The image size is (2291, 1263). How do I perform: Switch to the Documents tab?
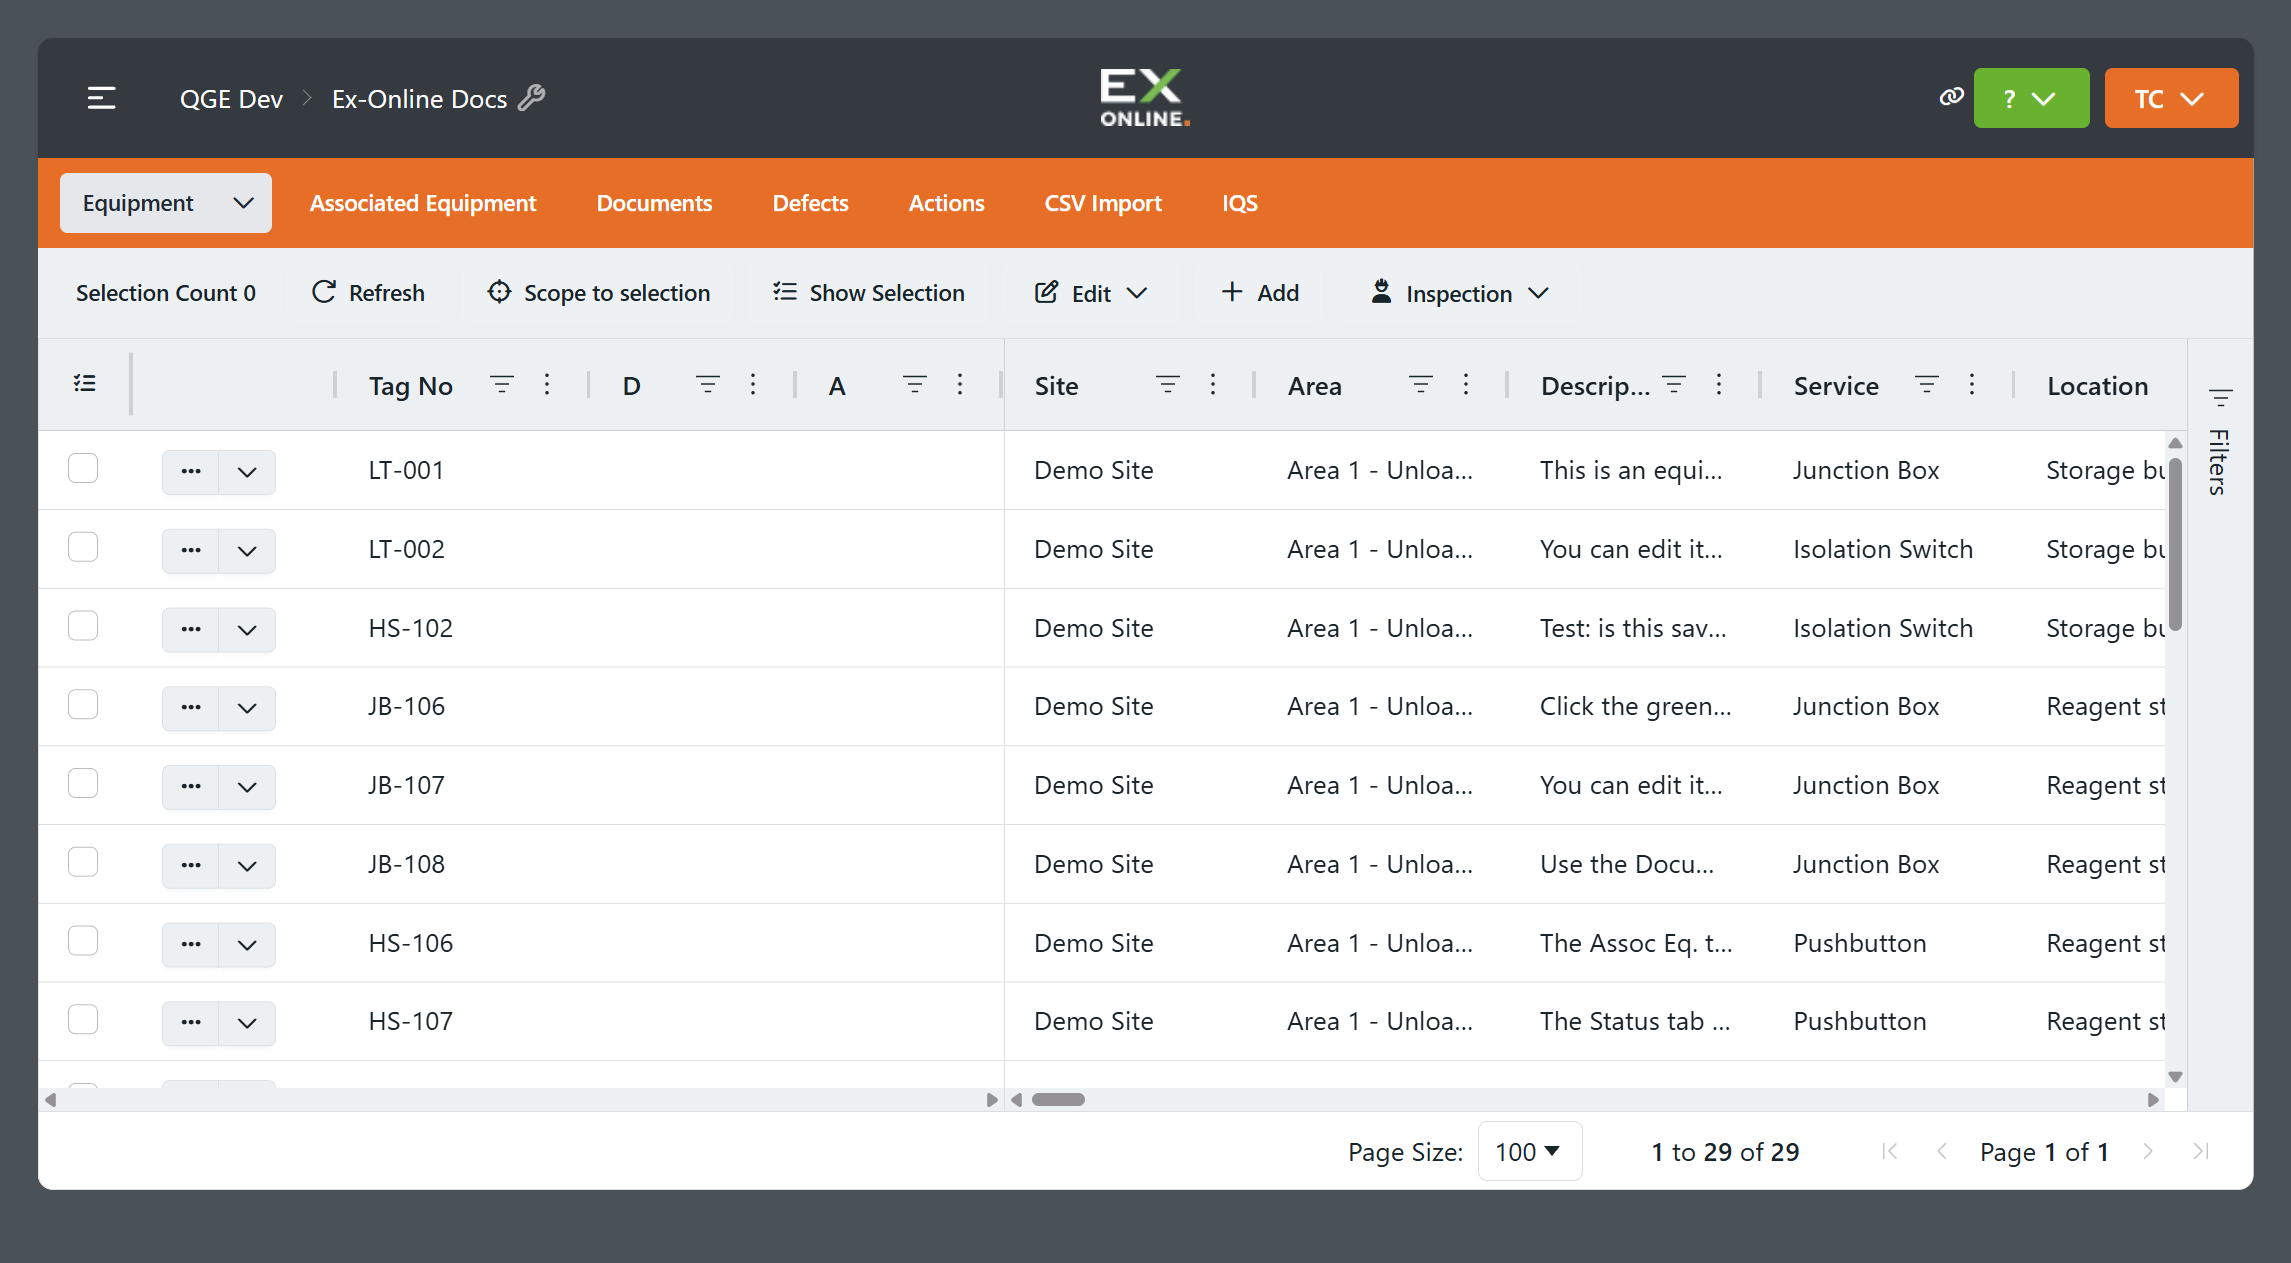654,203
